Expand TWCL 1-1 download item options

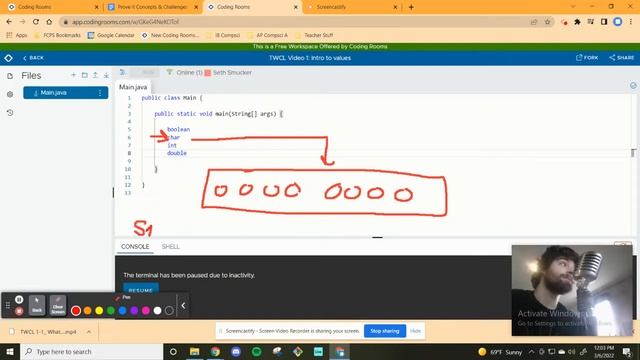click(89, 332)
